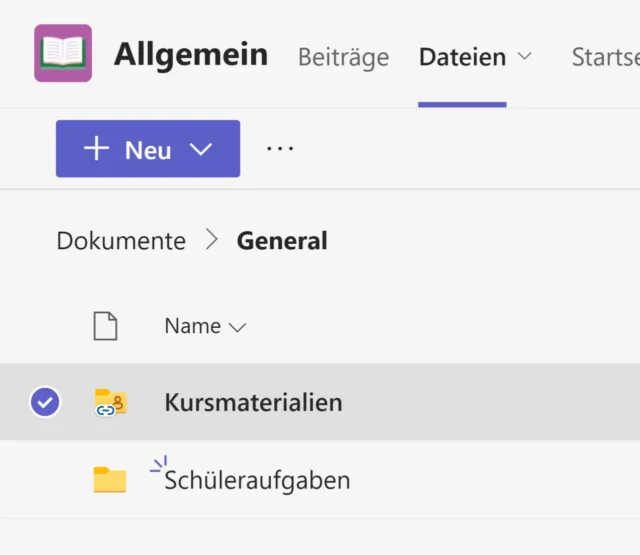
Task: Click the Neu button label
Action: click(x=148, y=150)
